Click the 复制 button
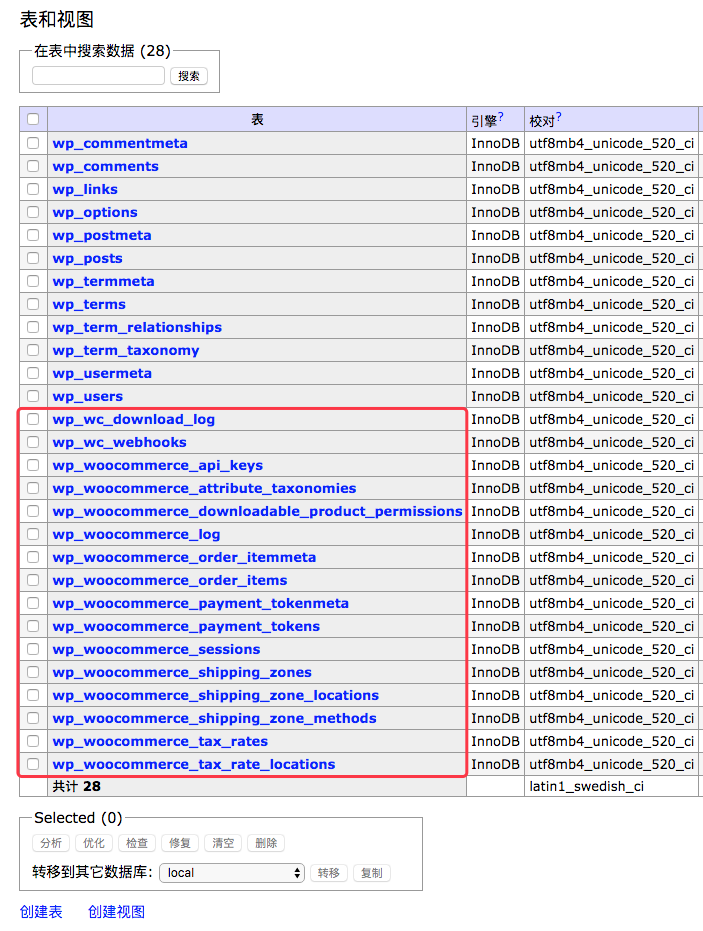This screenshot has width=703, height=931. click(371, 873)
